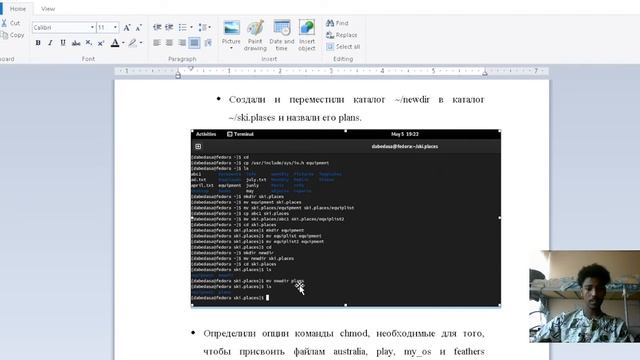Open the line spacing menu
This screenshot has width=640, height=360.
(x=204, y=27)
